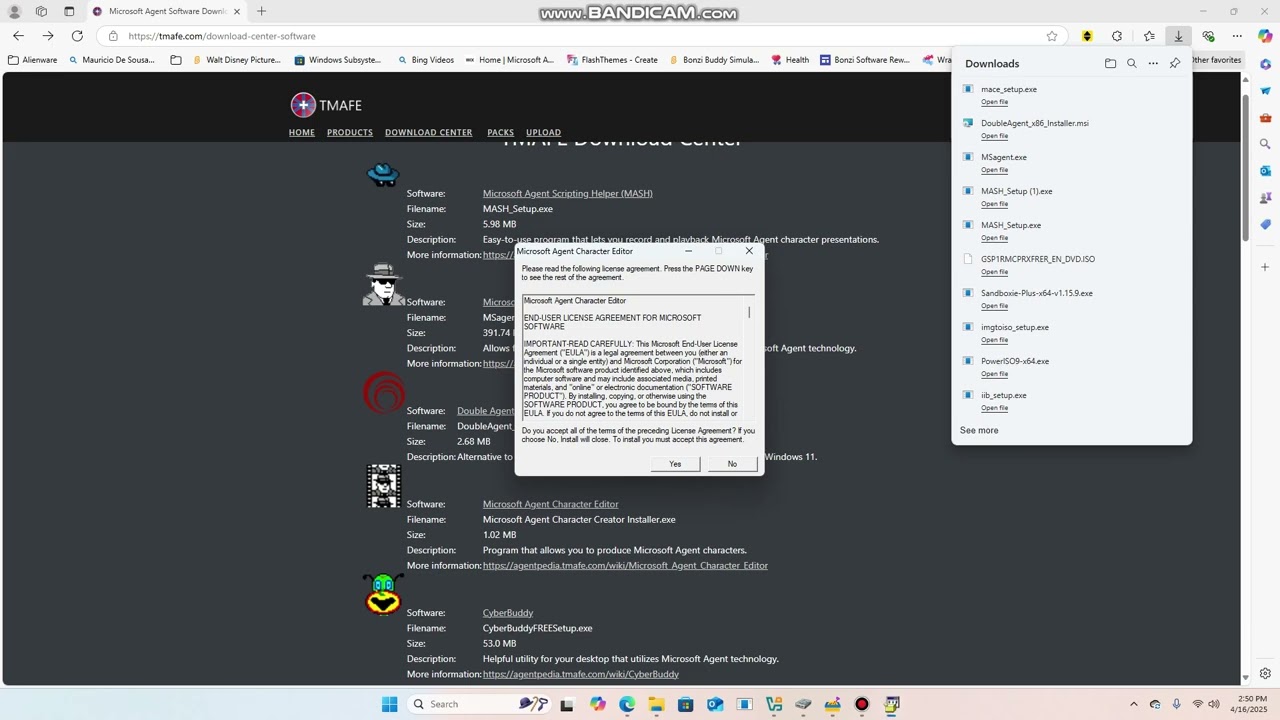Open PACKS in the TMAFE navigation

point(500,132)
